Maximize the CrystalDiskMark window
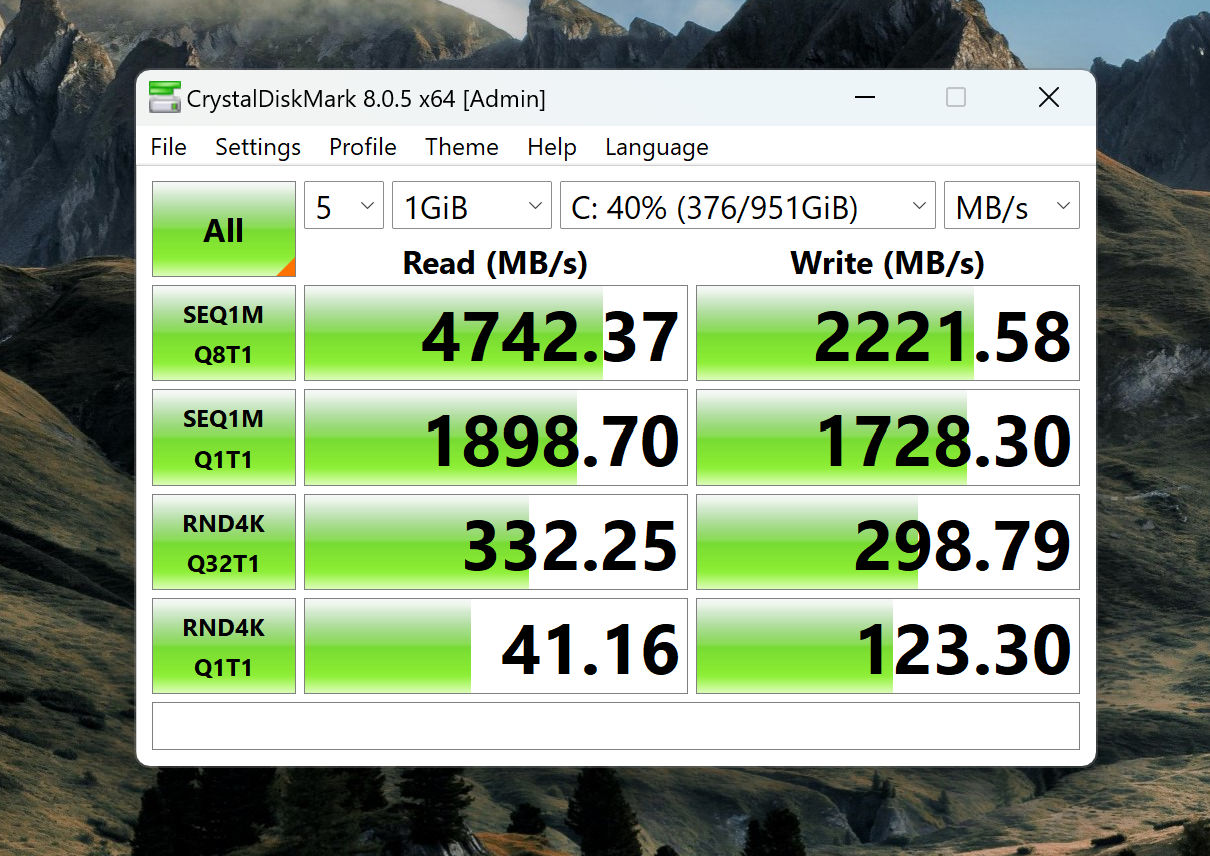 956,97
